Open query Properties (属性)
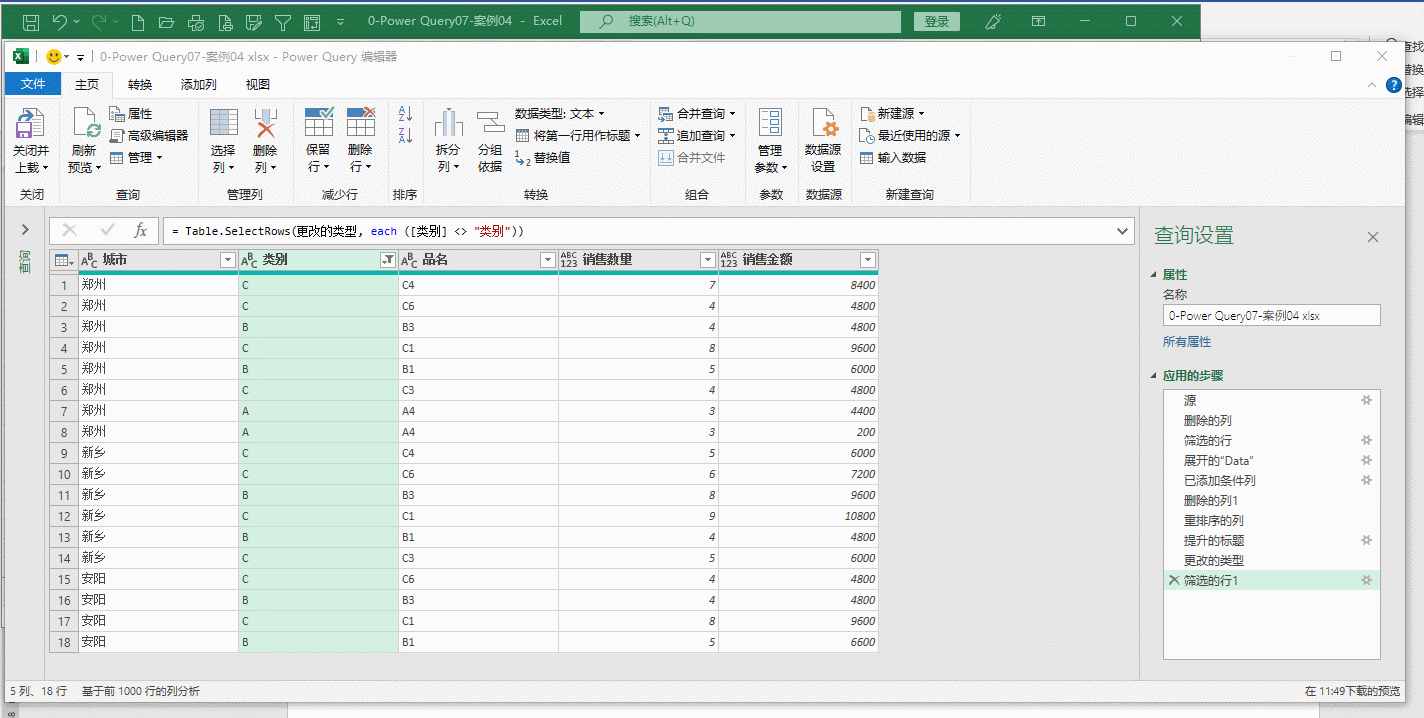Image resolution: width=1424 pixels, height=718 pixels. [131, 113]
